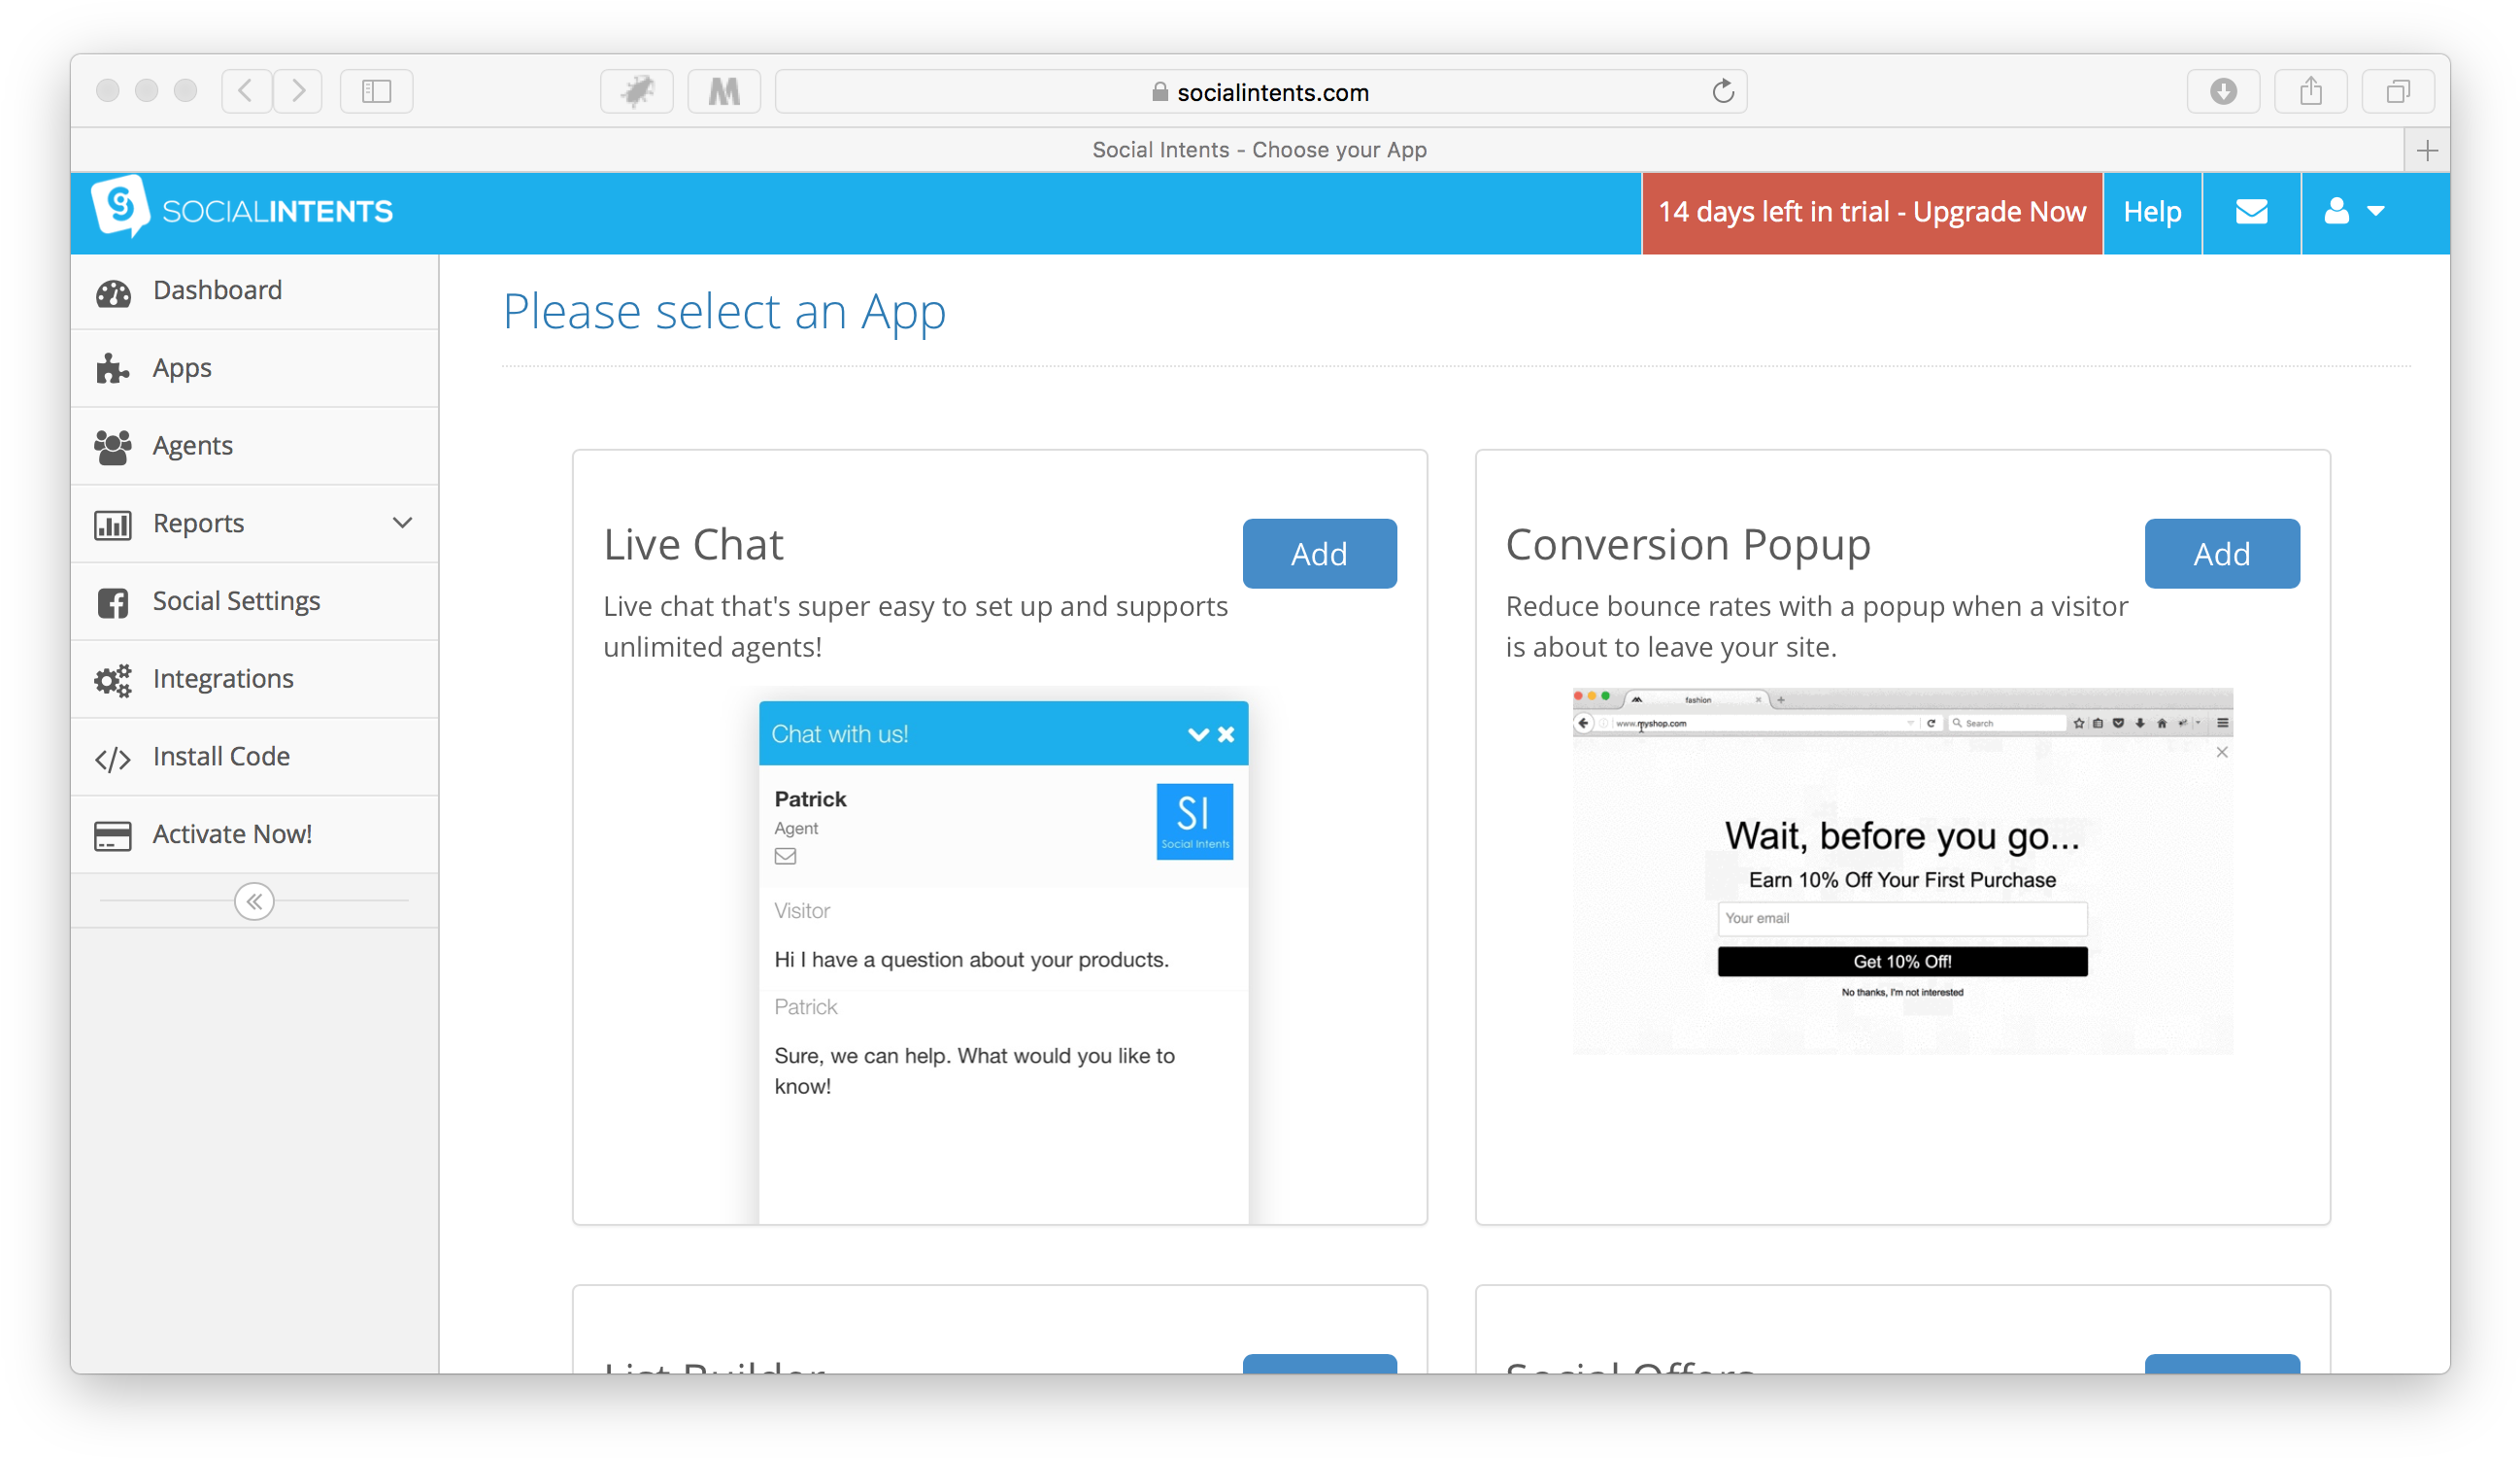Click the Integrations gears icon

pos(113,680)
